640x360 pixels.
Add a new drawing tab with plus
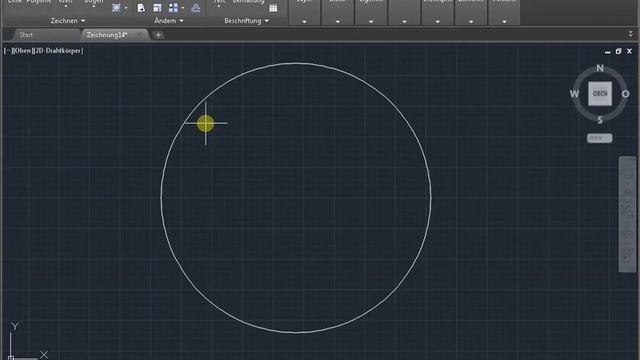(158, 35)
